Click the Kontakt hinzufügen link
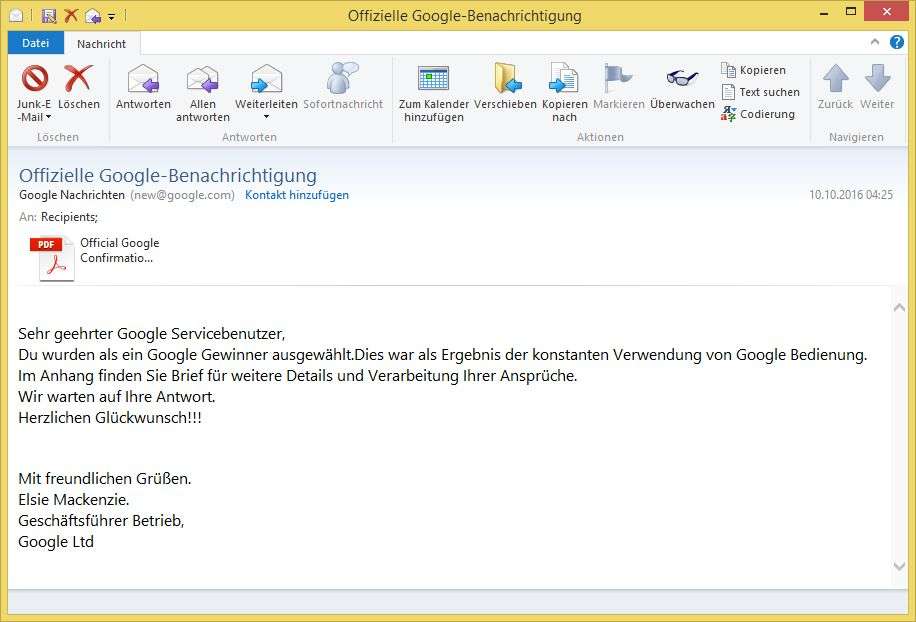This screenshot has height=622, width=916. tap(297, 195)
